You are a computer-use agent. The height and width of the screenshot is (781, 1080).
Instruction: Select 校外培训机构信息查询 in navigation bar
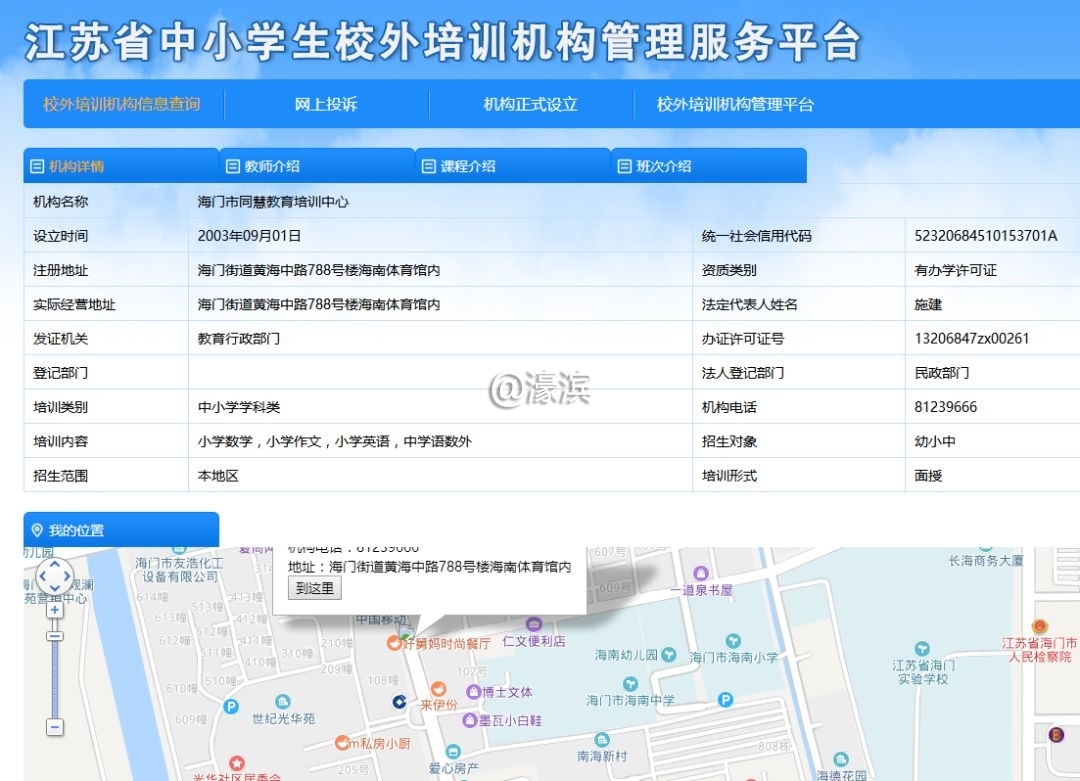pos(121,104)
